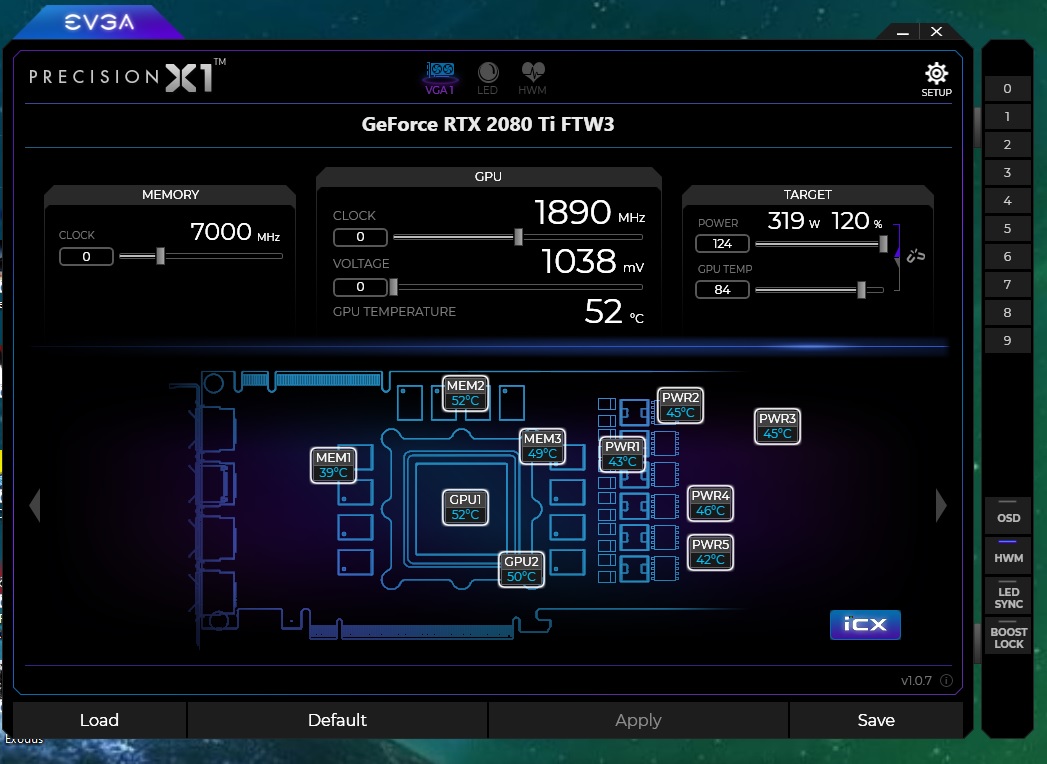Close the Precision X1 window

[x=936, y=31]
